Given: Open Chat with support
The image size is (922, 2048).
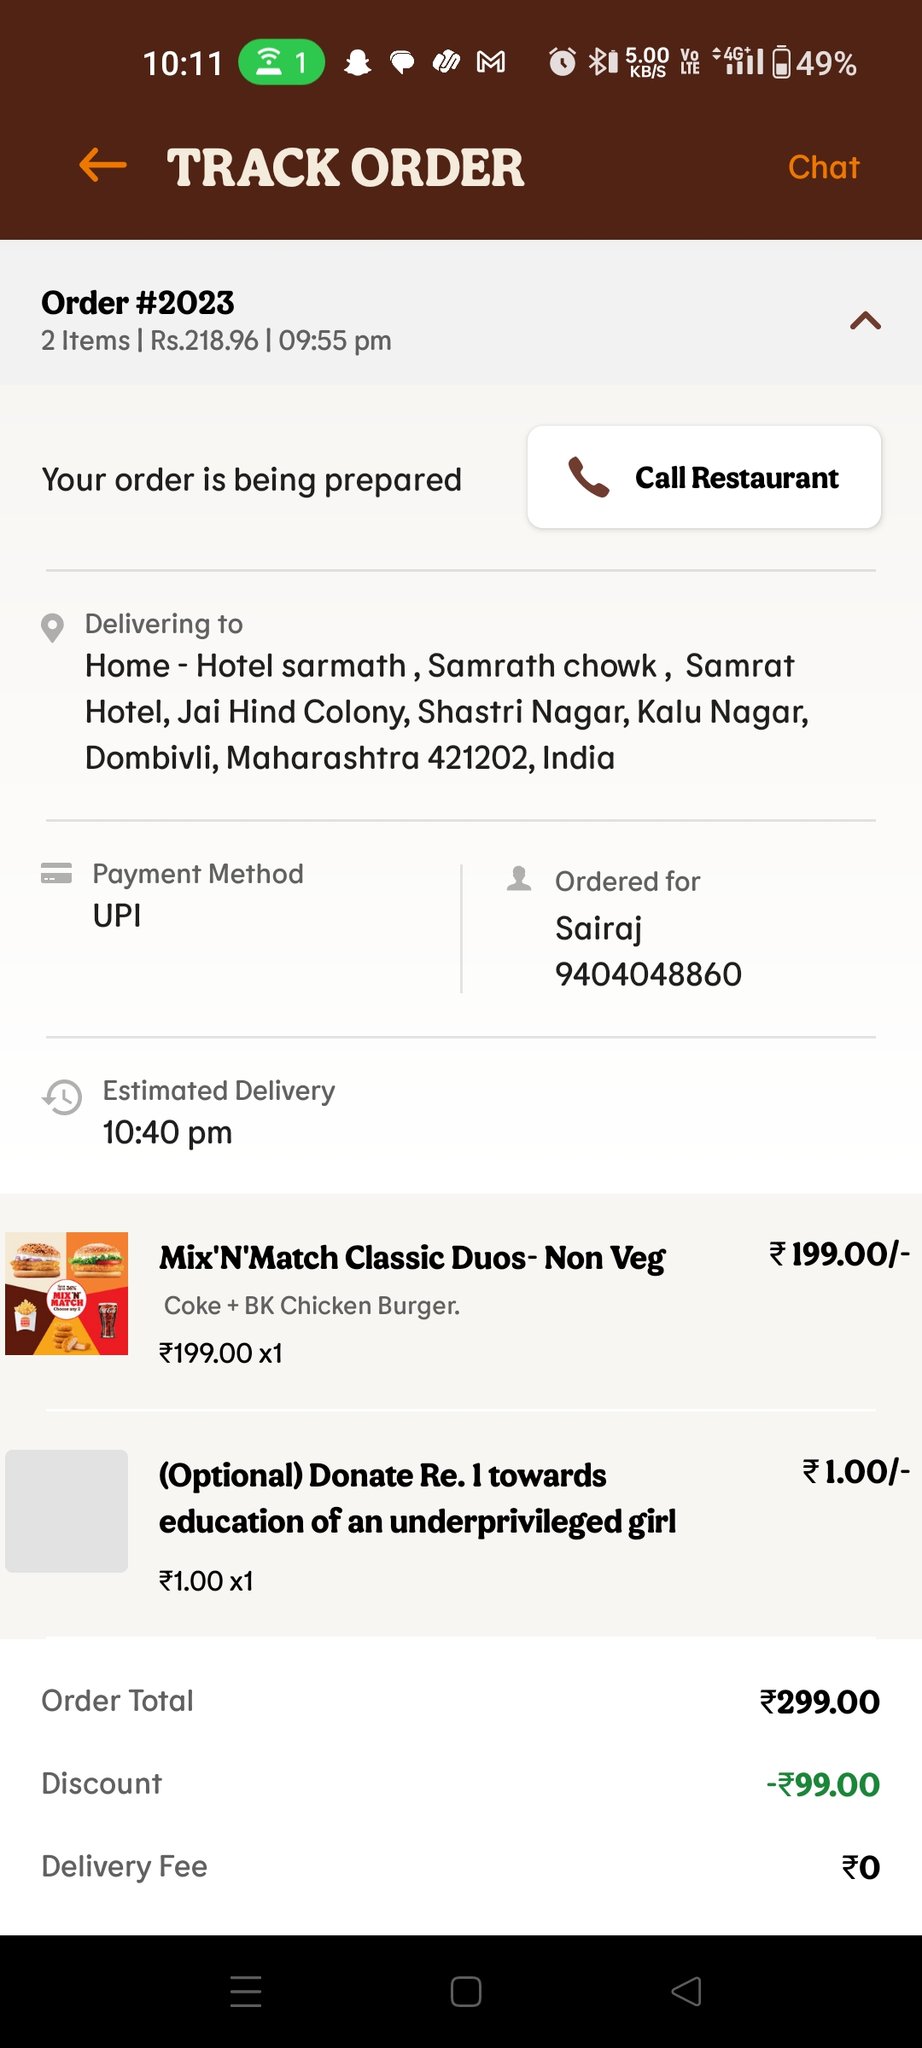Looking at the screenshot, I should pos(823,167).
